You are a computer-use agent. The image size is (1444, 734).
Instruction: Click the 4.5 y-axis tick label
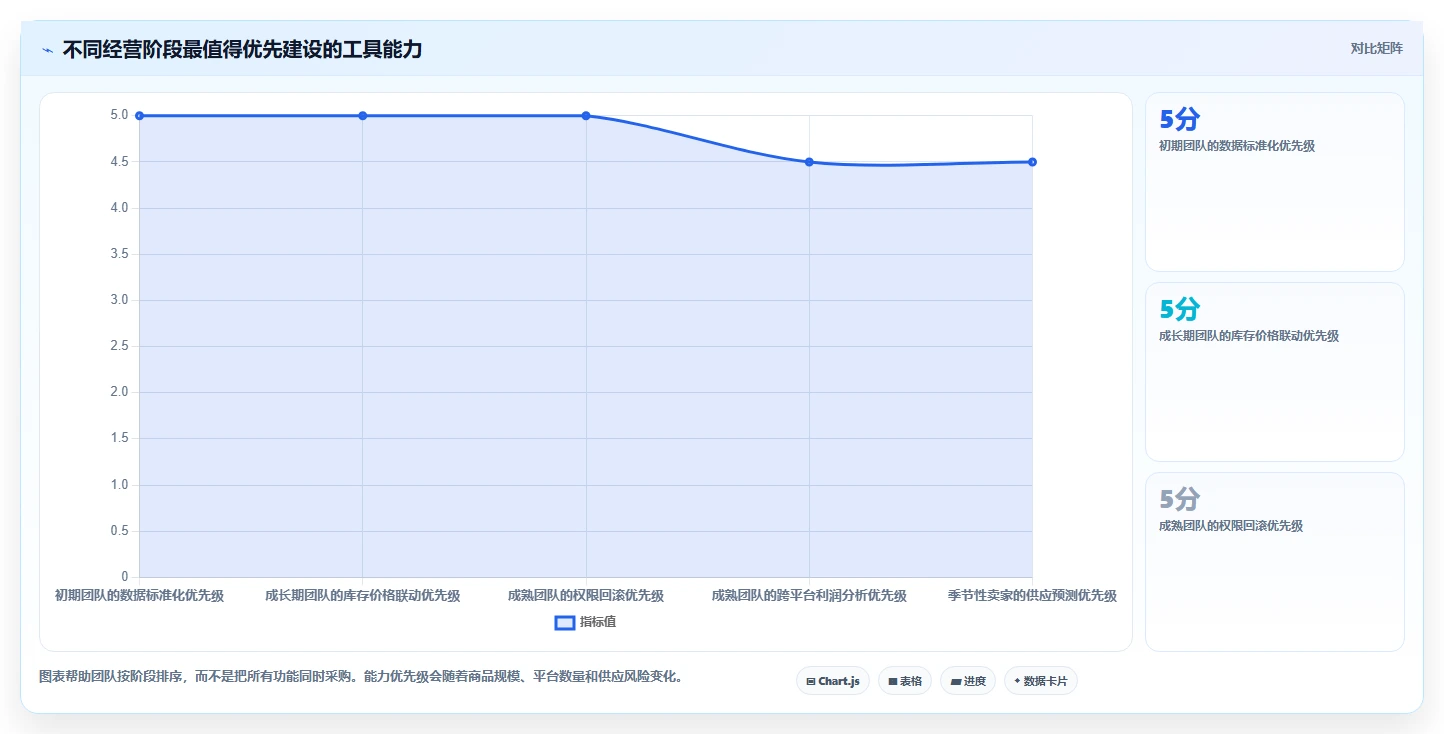[x=119, y=162]
